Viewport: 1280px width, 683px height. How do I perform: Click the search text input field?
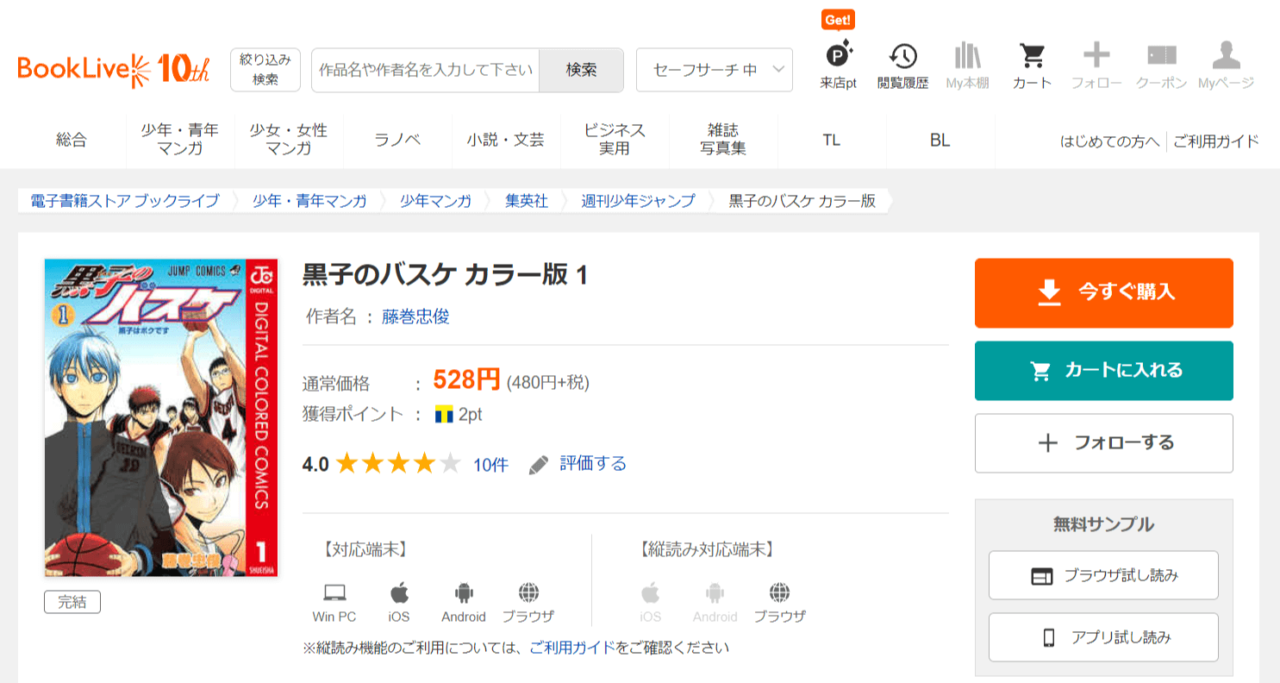click(425, 70)
